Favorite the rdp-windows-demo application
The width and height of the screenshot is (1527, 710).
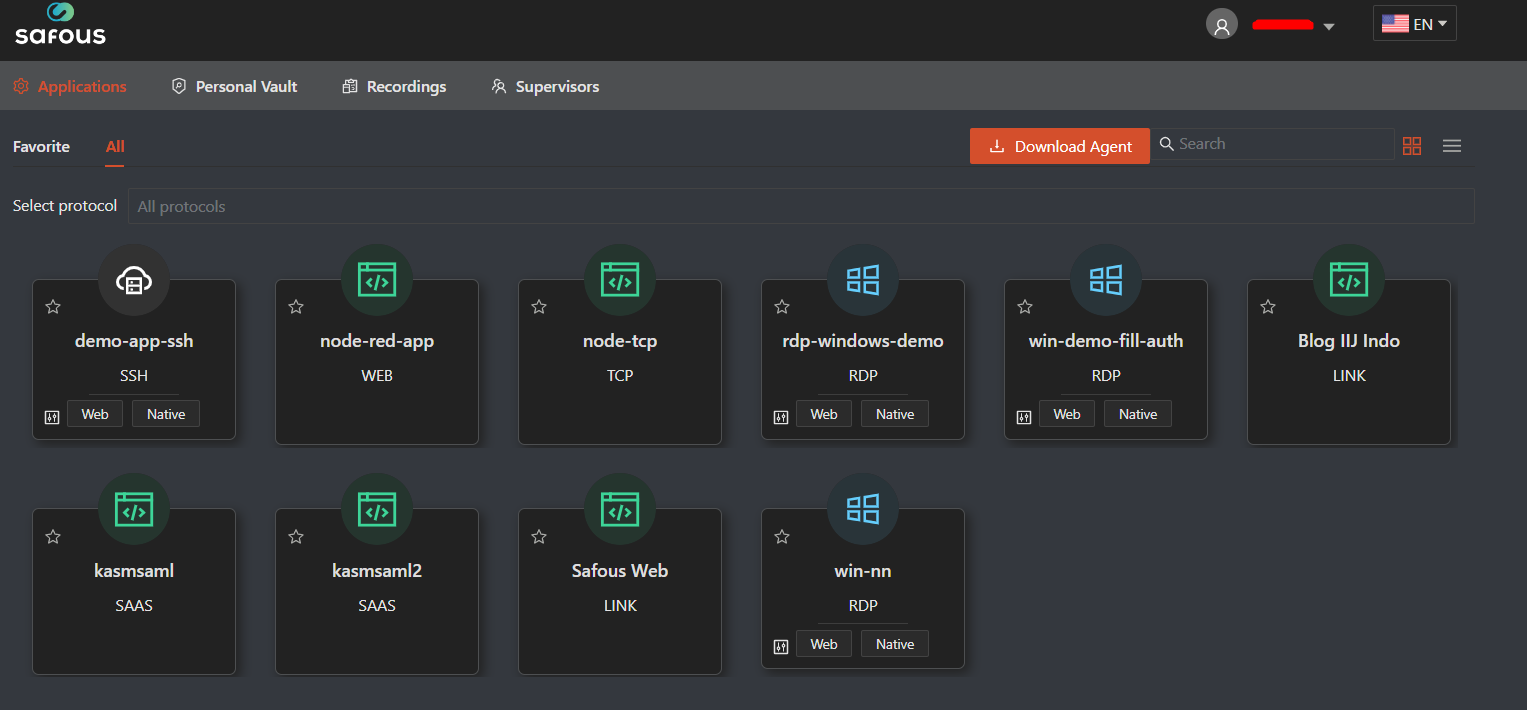(782, 307)
